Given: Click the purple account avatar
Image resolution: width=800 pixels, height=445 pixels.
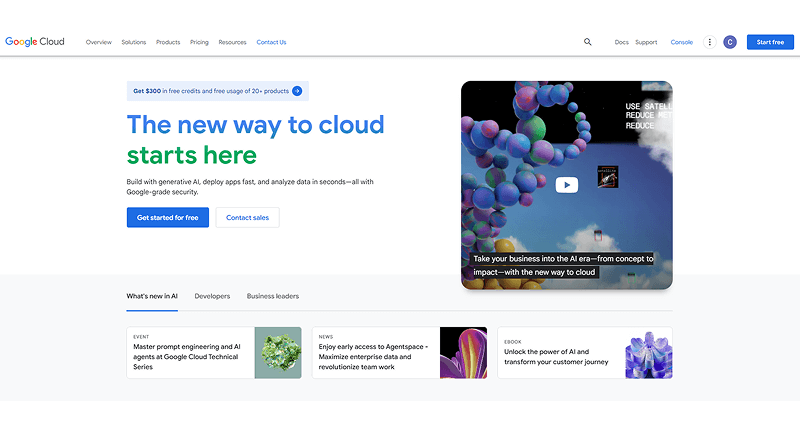Looking at the screenshot, I should coord(730,42).
